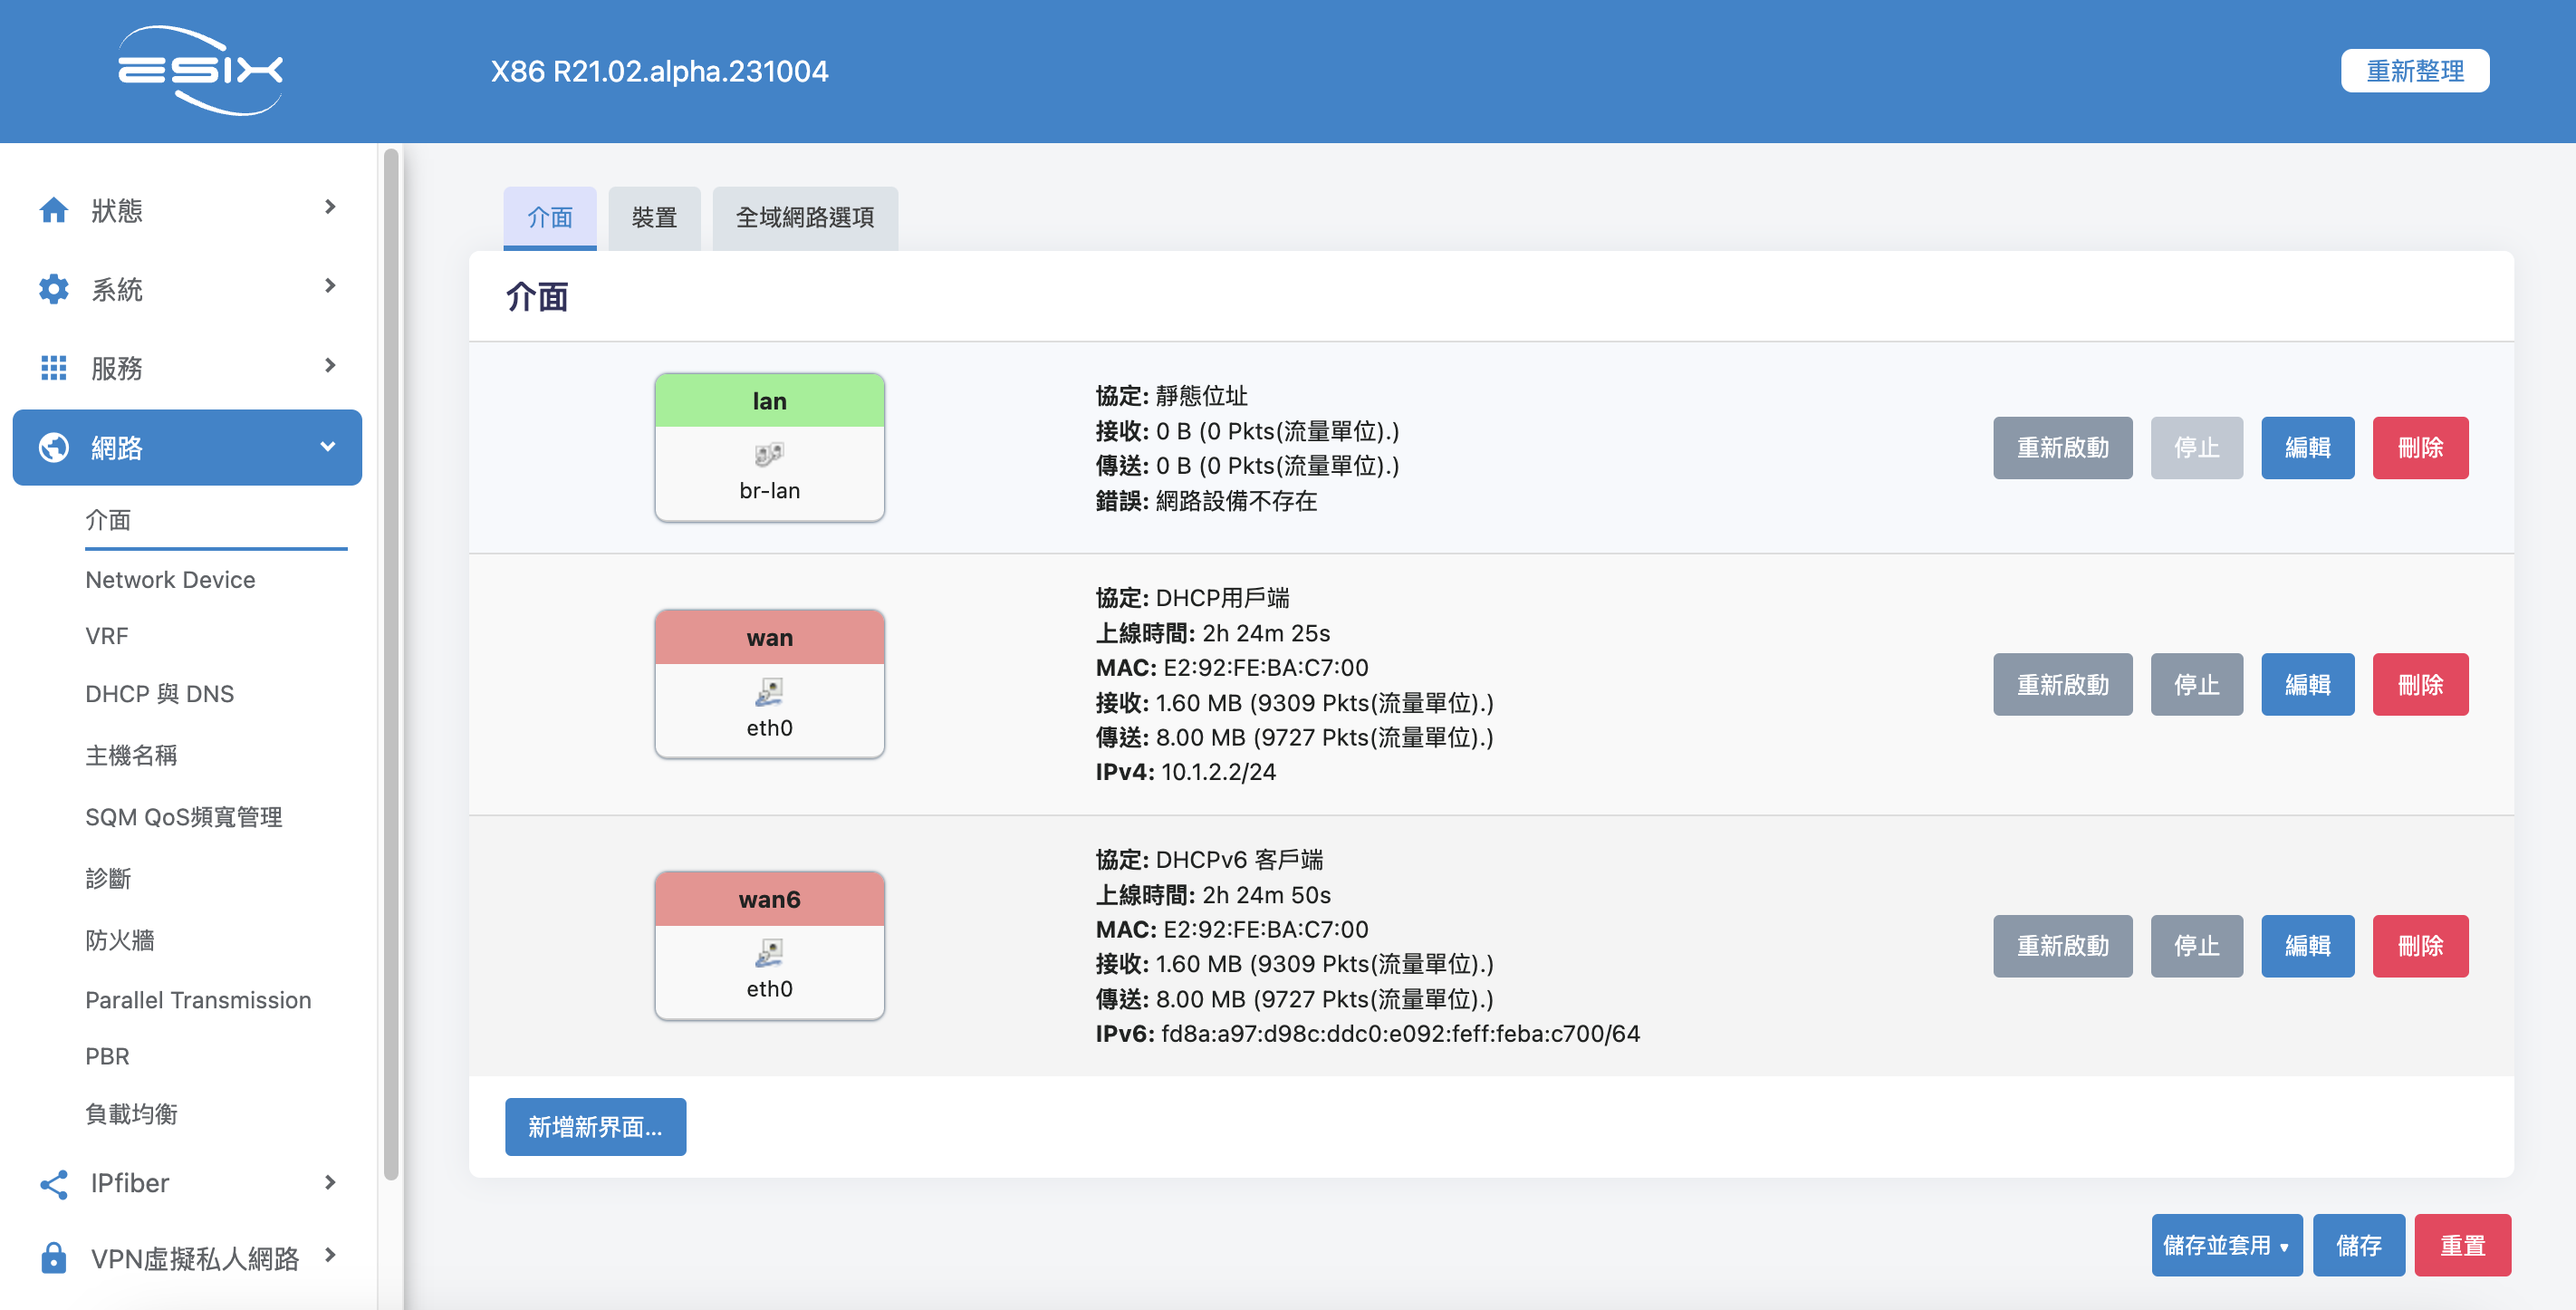2576x1310 pixels.
Task: Delete the wan6 interface
Action: point(2420,945)
